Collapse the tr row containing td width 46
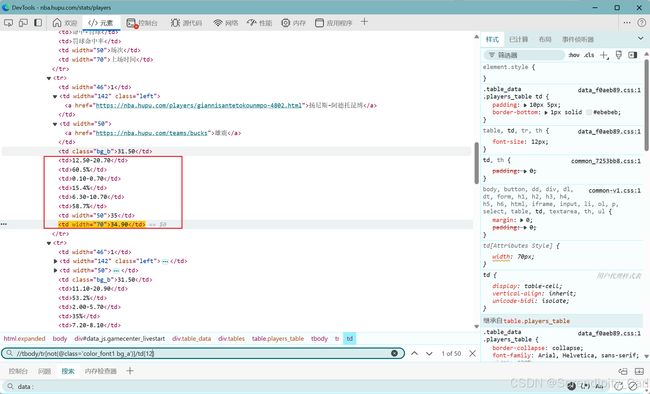 (49, 78)
